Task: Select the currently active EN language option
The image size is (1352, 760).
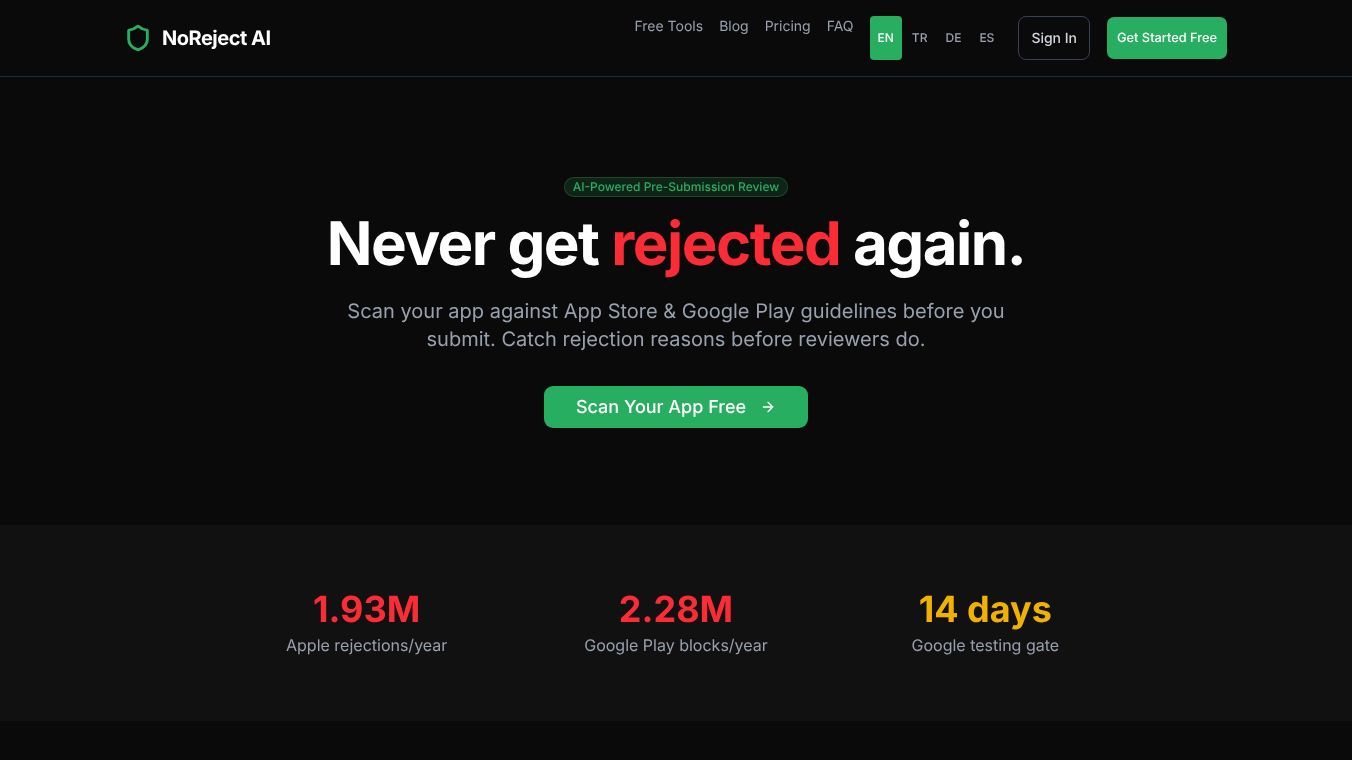Action: pos(885,38)
